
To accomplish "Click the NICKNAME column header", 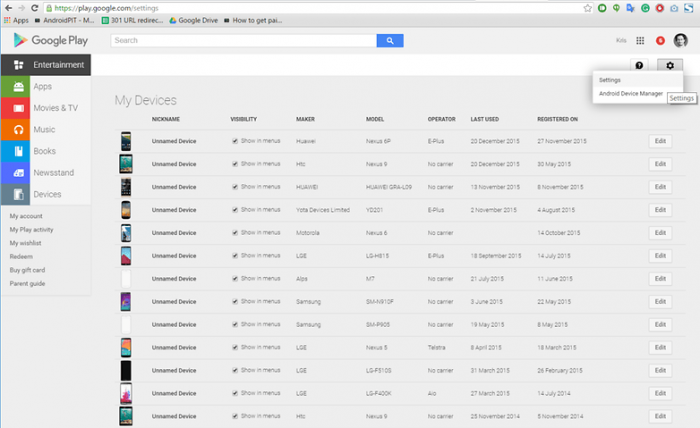I will point(166,119).
